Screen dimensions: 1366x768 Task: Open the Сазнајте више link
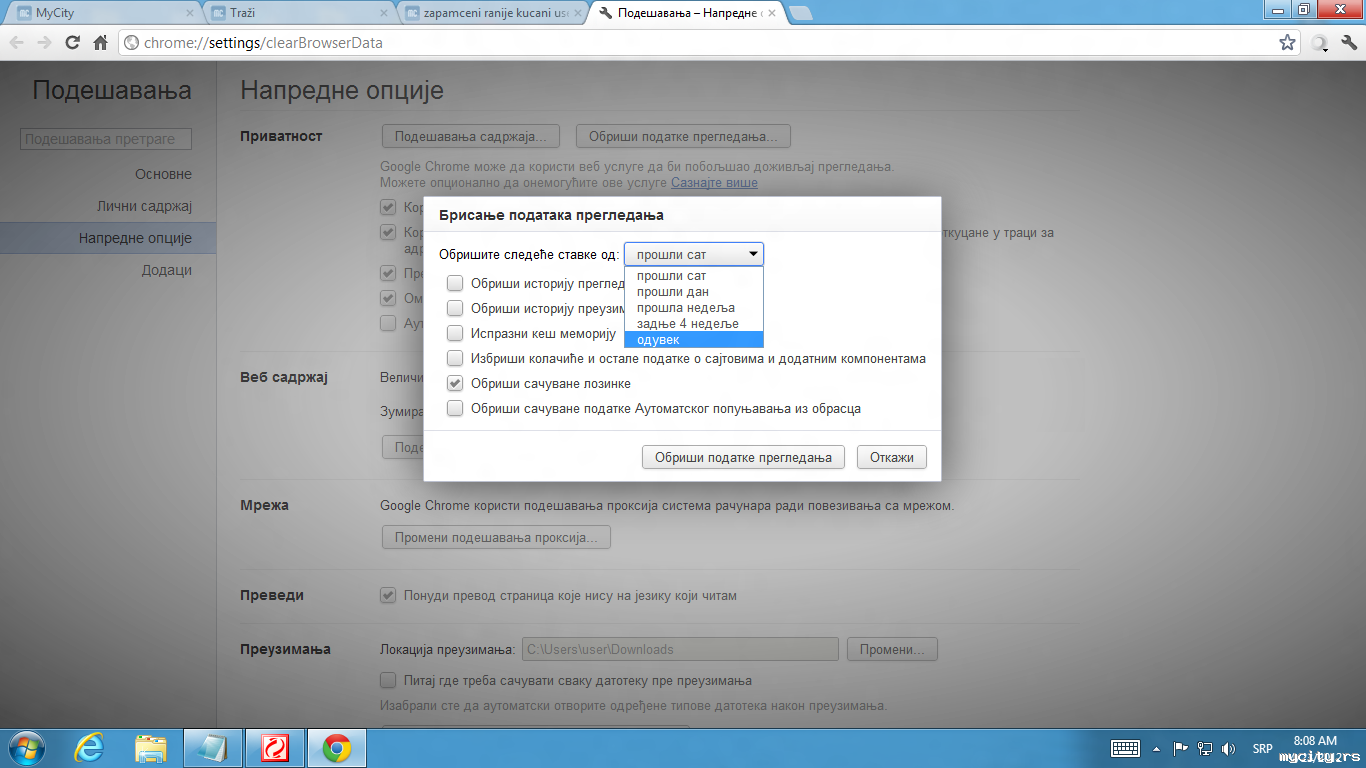pos(714,183)
